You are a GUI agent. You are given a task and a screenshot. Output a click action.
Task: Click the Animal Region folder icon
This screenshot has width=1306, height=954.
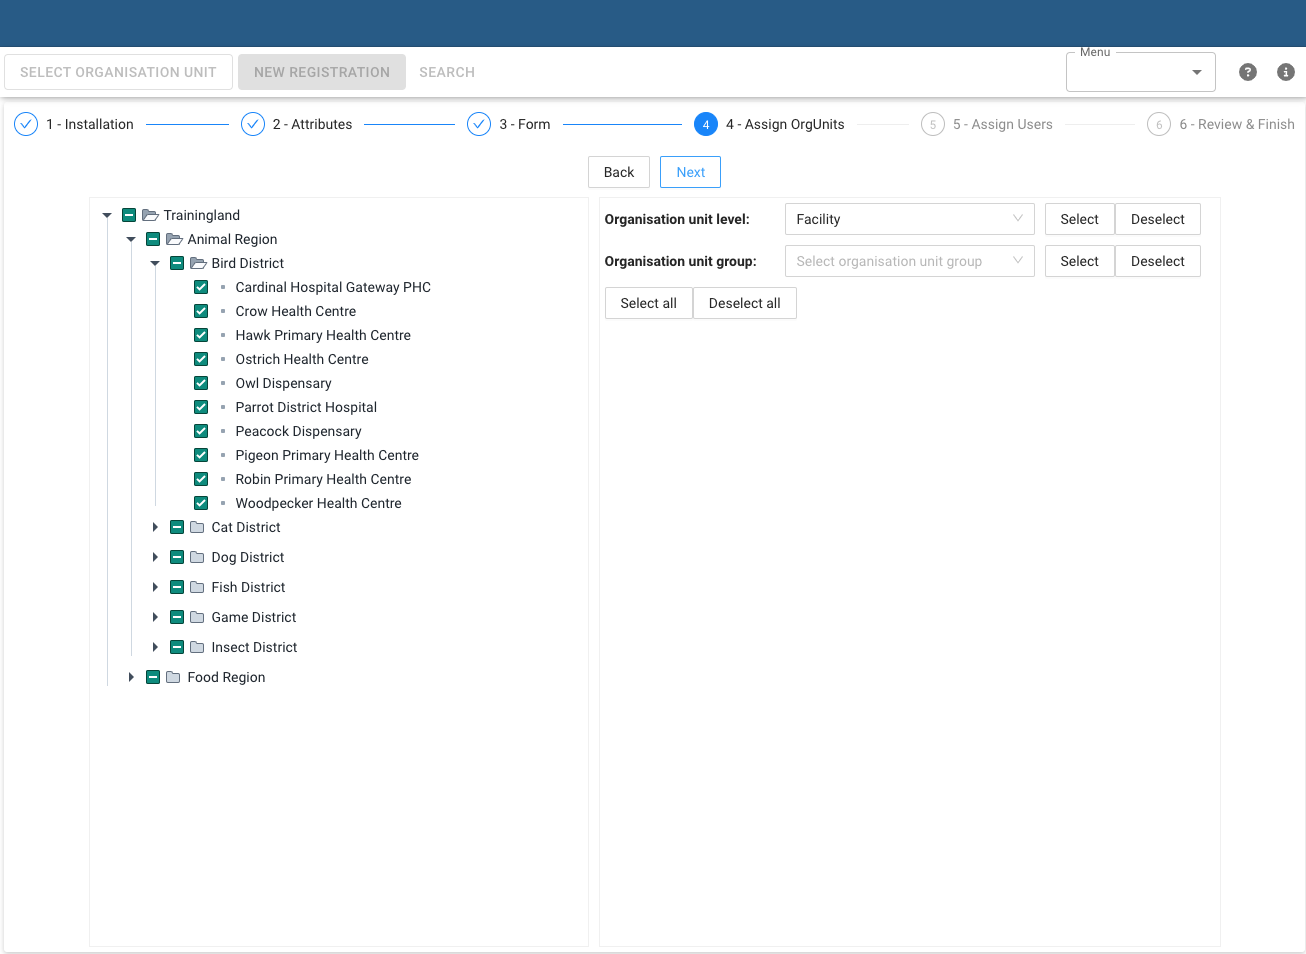coord(174,239)
